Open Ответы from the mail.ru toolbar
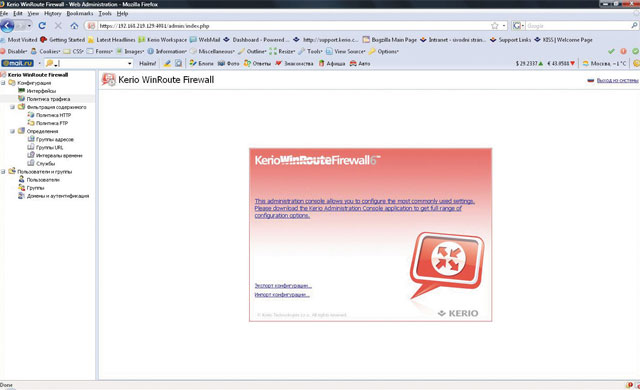 click(257, 63)
